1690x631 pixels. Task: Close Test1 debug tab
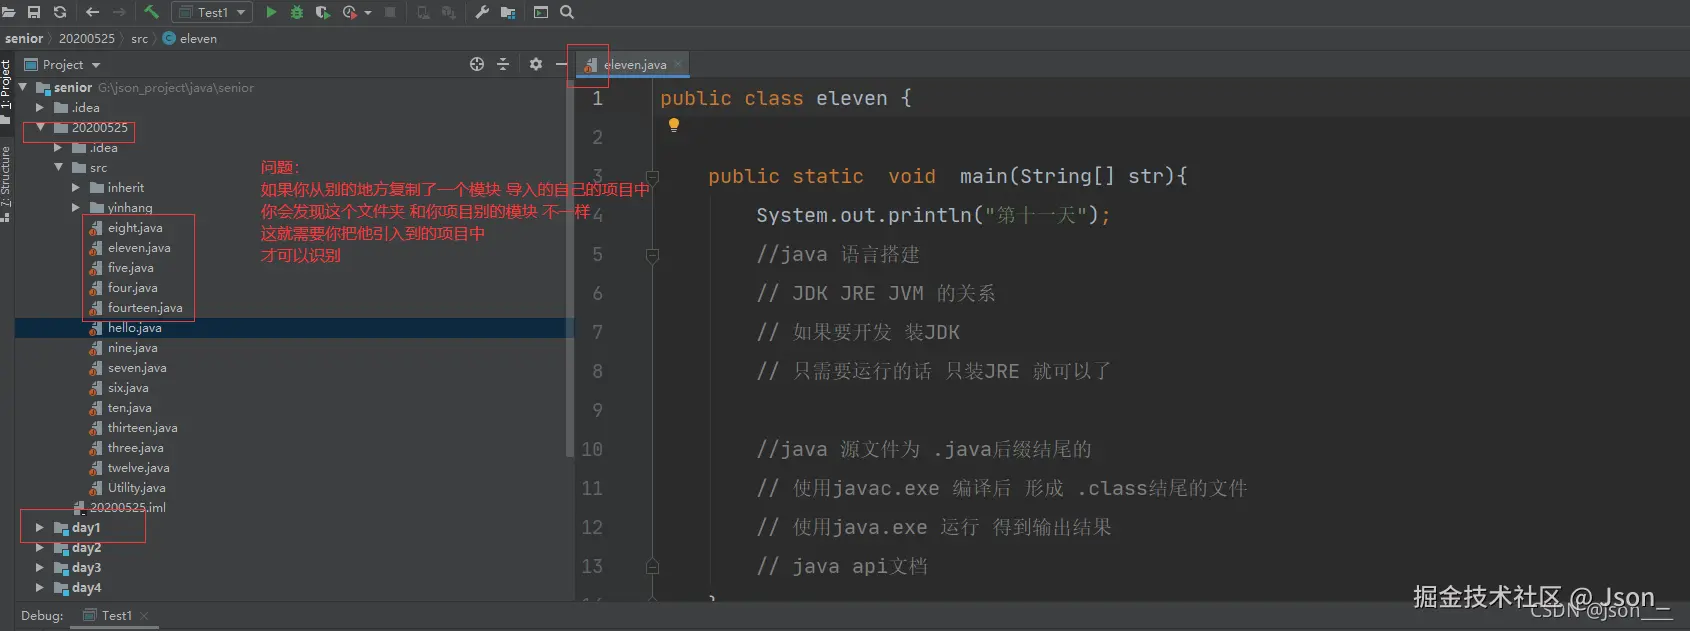[144, 616]
